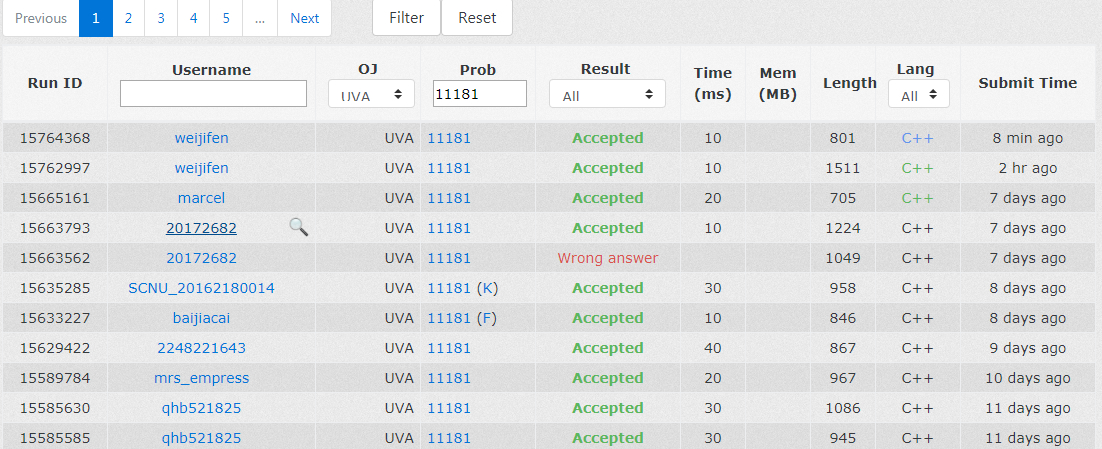The width and height of the screenshot is (1102, 449).
Task: Focus the Username search field
Action: coord(213,94)
